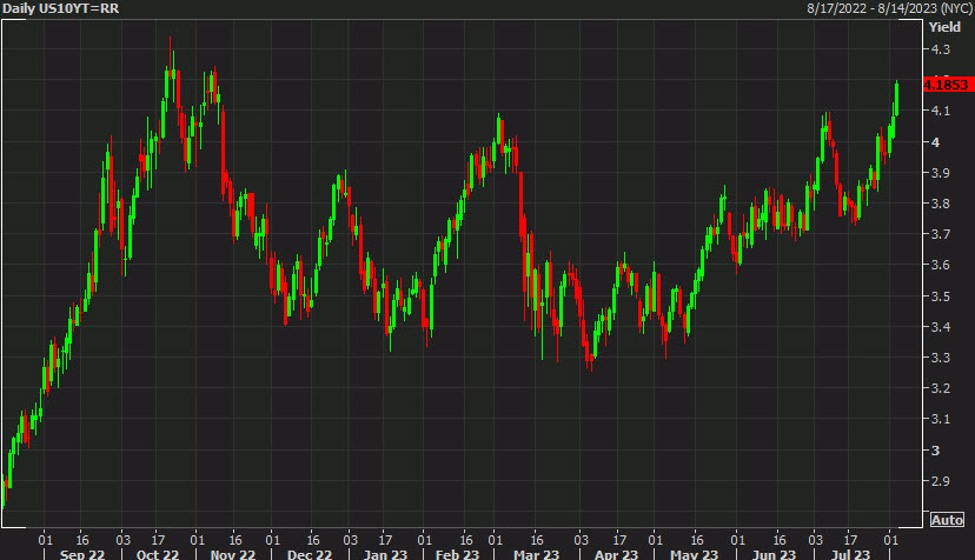Image resolution: width=975 pixels, height=560 pixels.
Task: Click the May 23 month label
Action: coord(694,554)
